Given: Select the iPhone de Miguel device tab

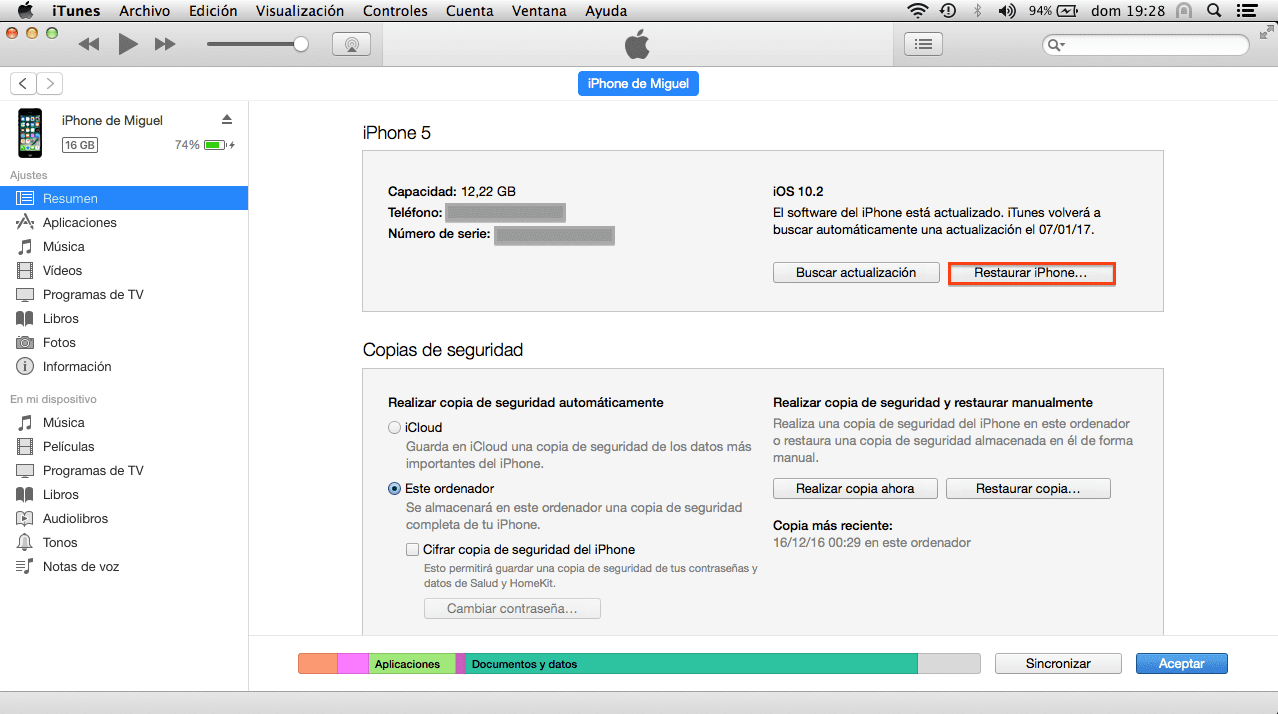Looking at the screenshot, I should [638, 84].
